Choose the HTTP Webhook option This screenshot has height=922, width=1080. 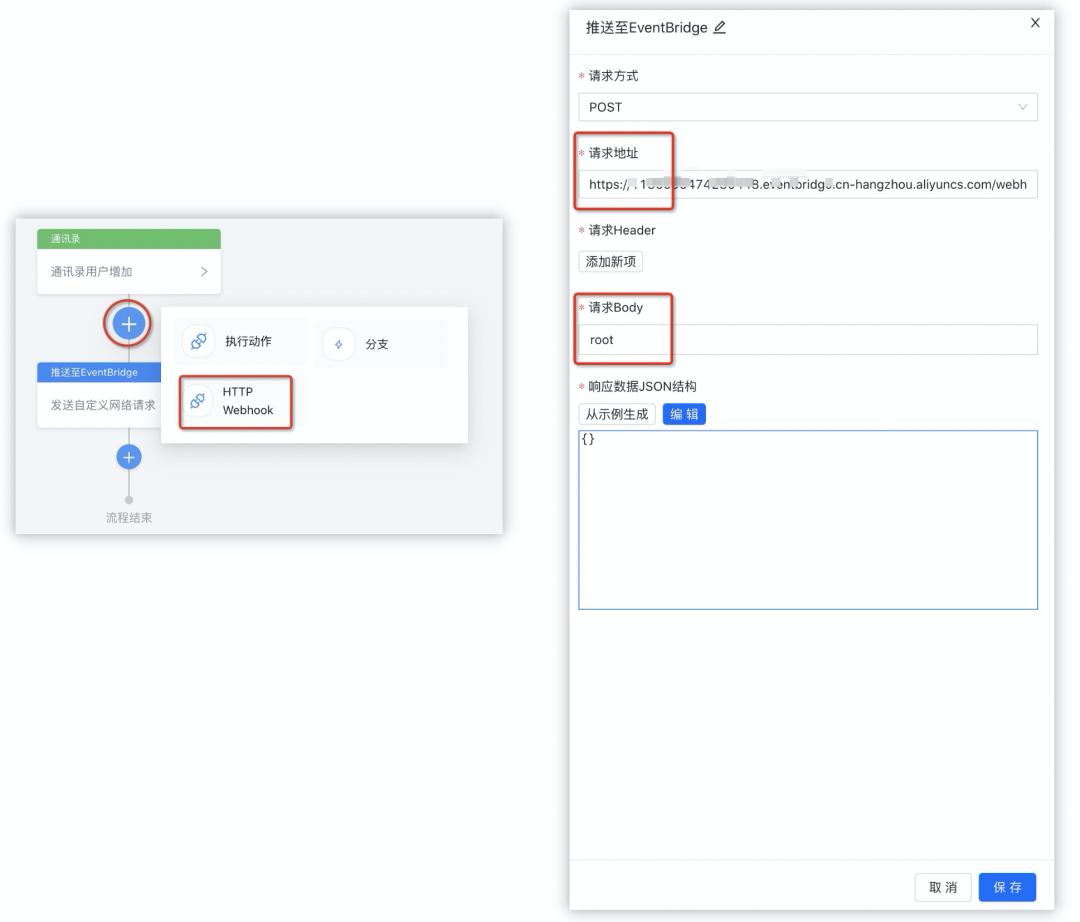(236, 401)
